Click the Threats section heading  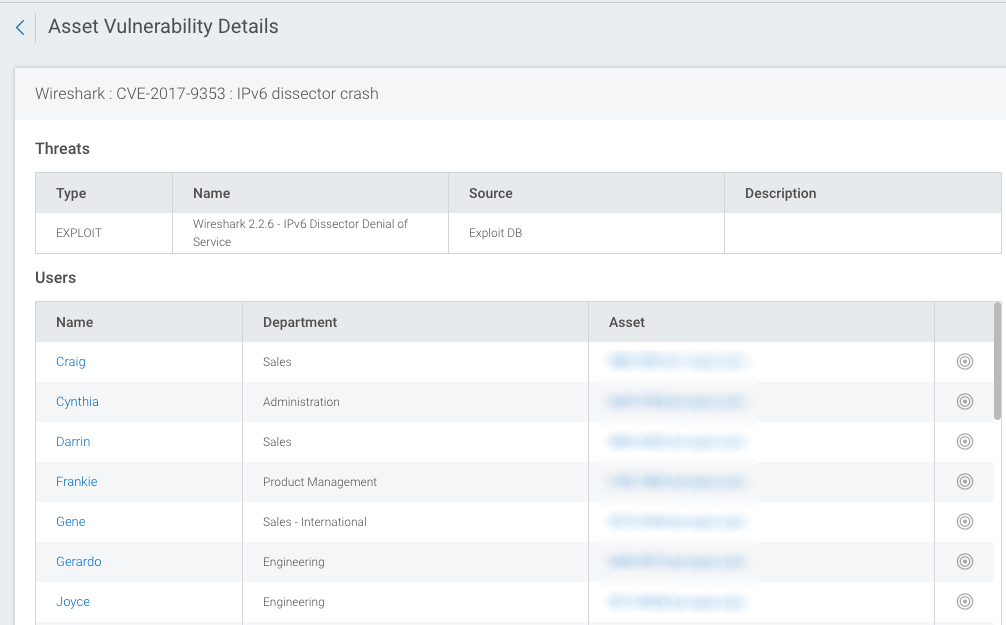pos(62,149)
